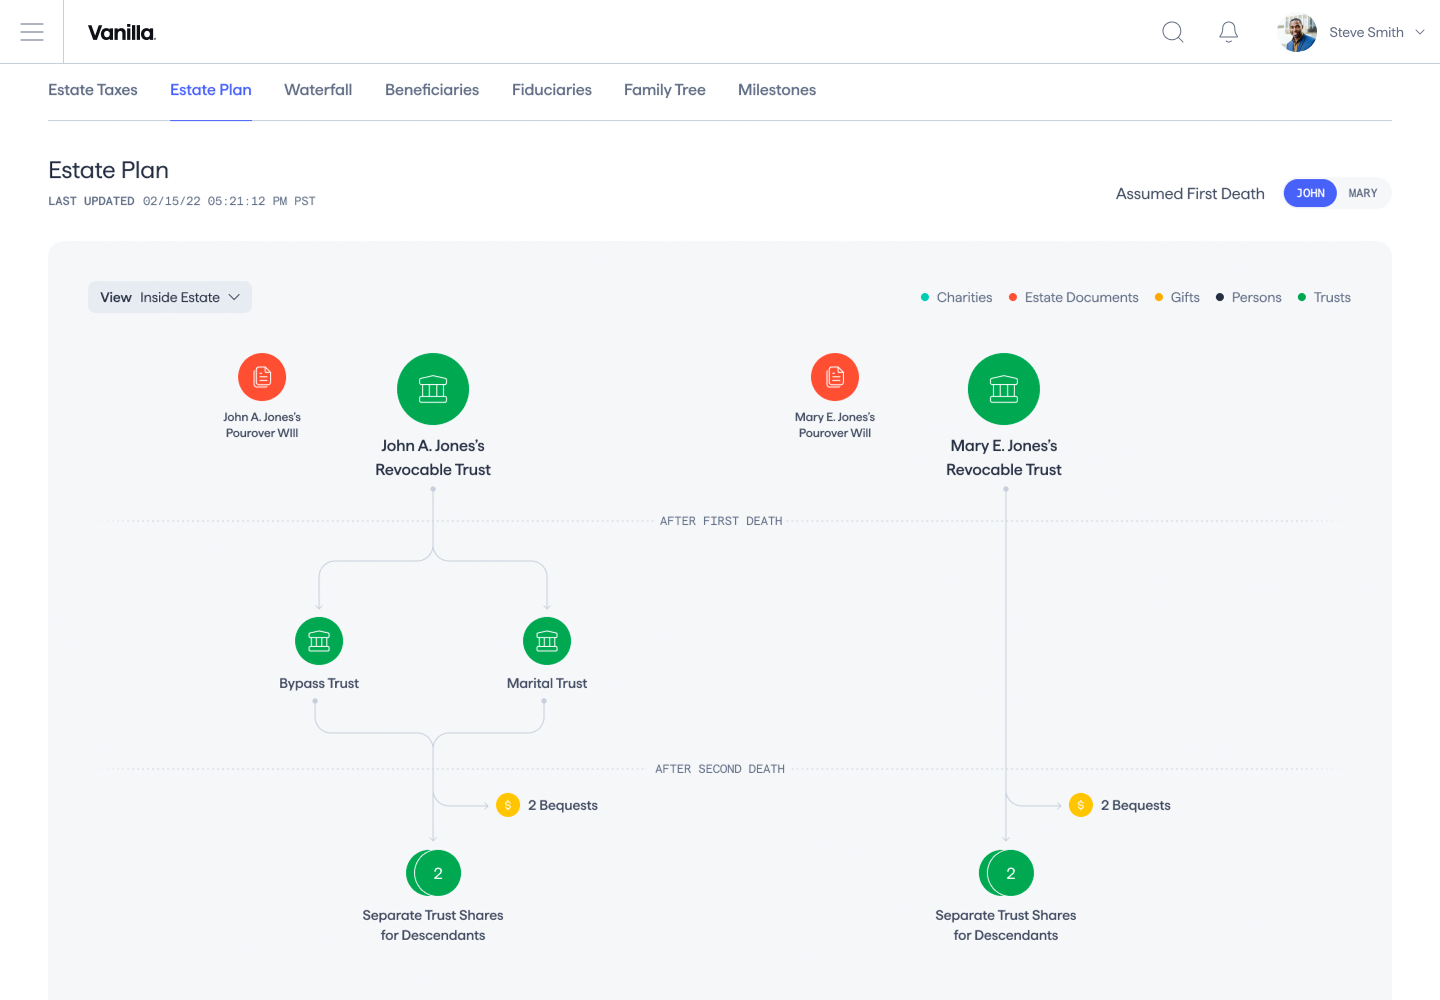Image resolution: width=1440 pixels, height=1000 pixels.
Task: Click the Estate Documents legend color dot
Action: (x=1013, y=297)
